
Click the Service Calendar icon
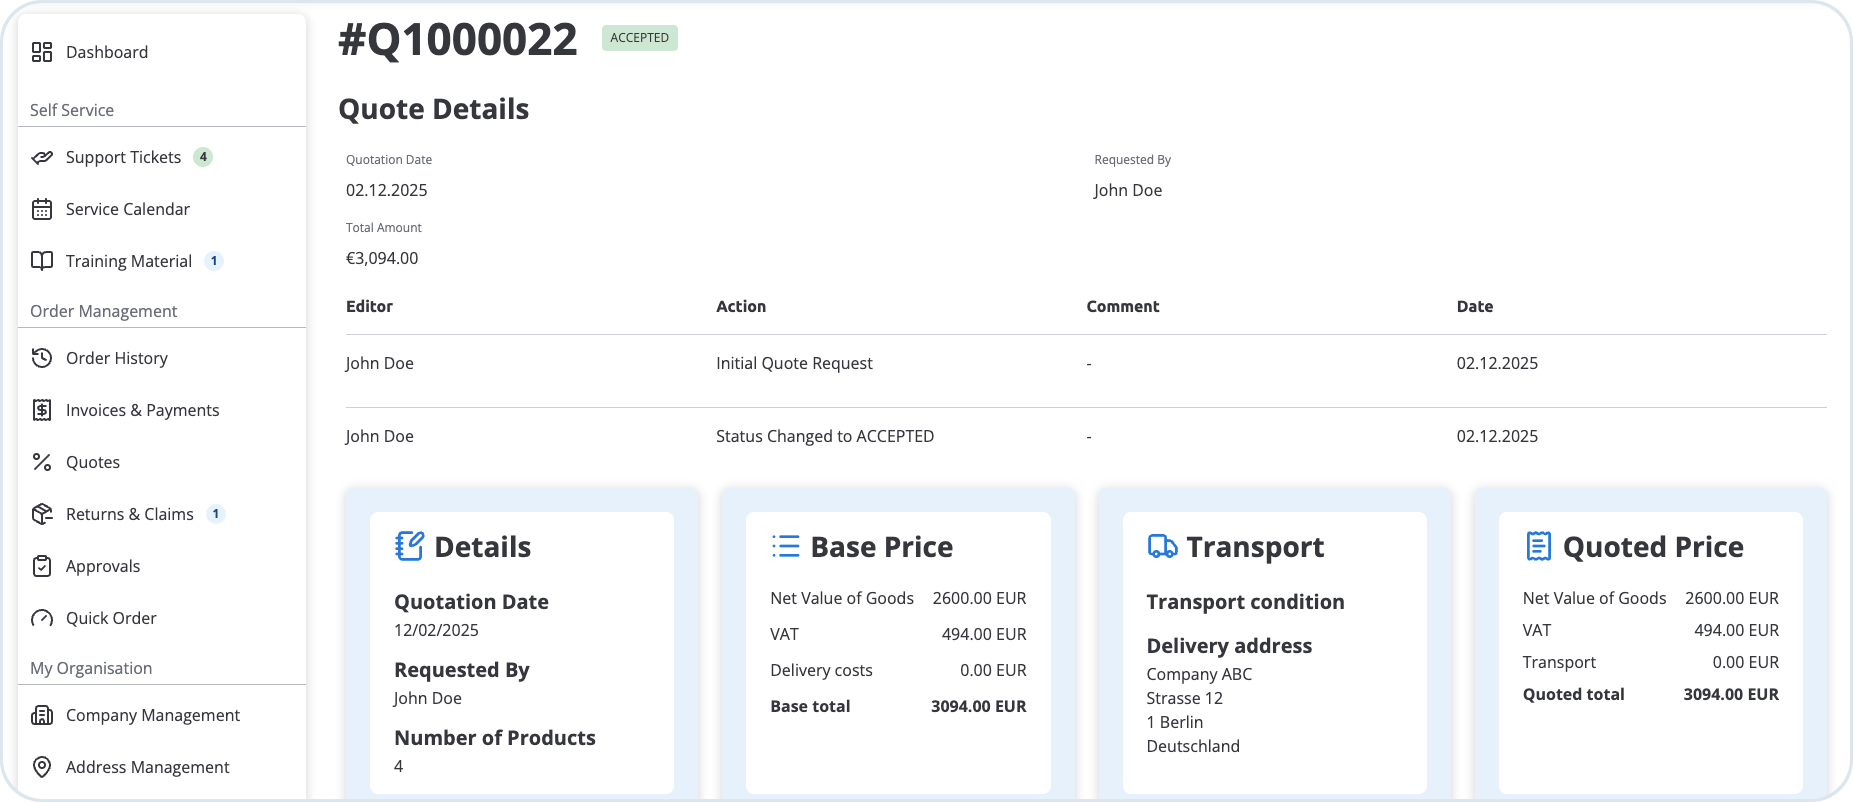click(x=42, y=210)
